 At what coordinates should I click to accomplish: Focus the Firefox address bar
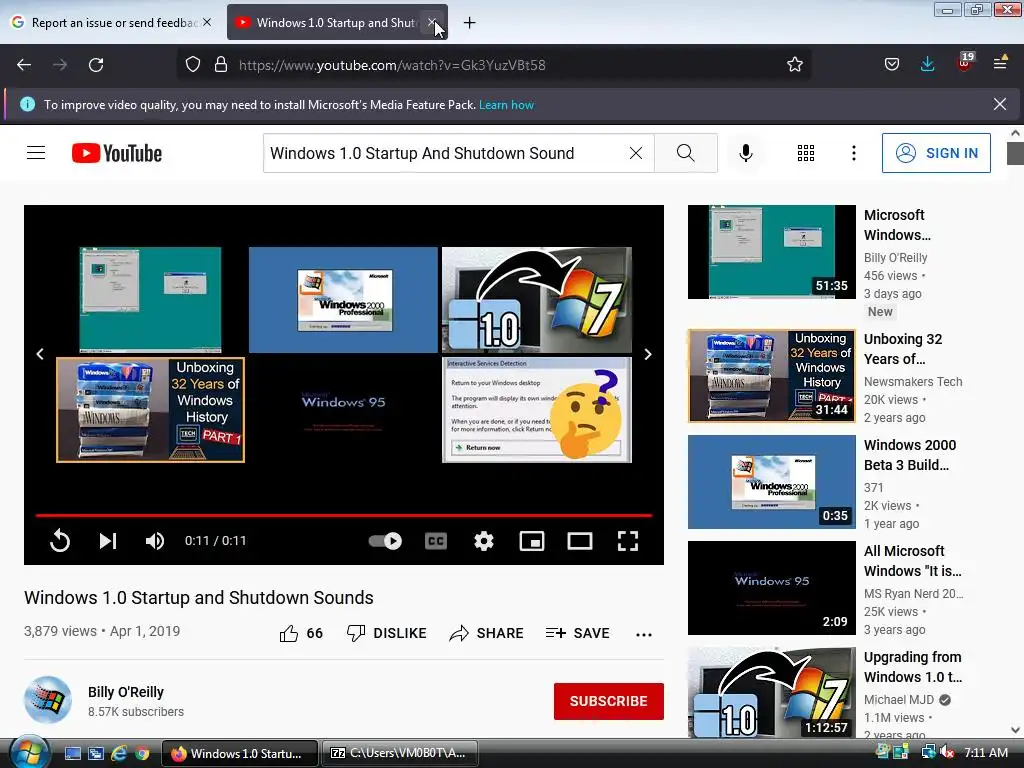pos(493,65)
